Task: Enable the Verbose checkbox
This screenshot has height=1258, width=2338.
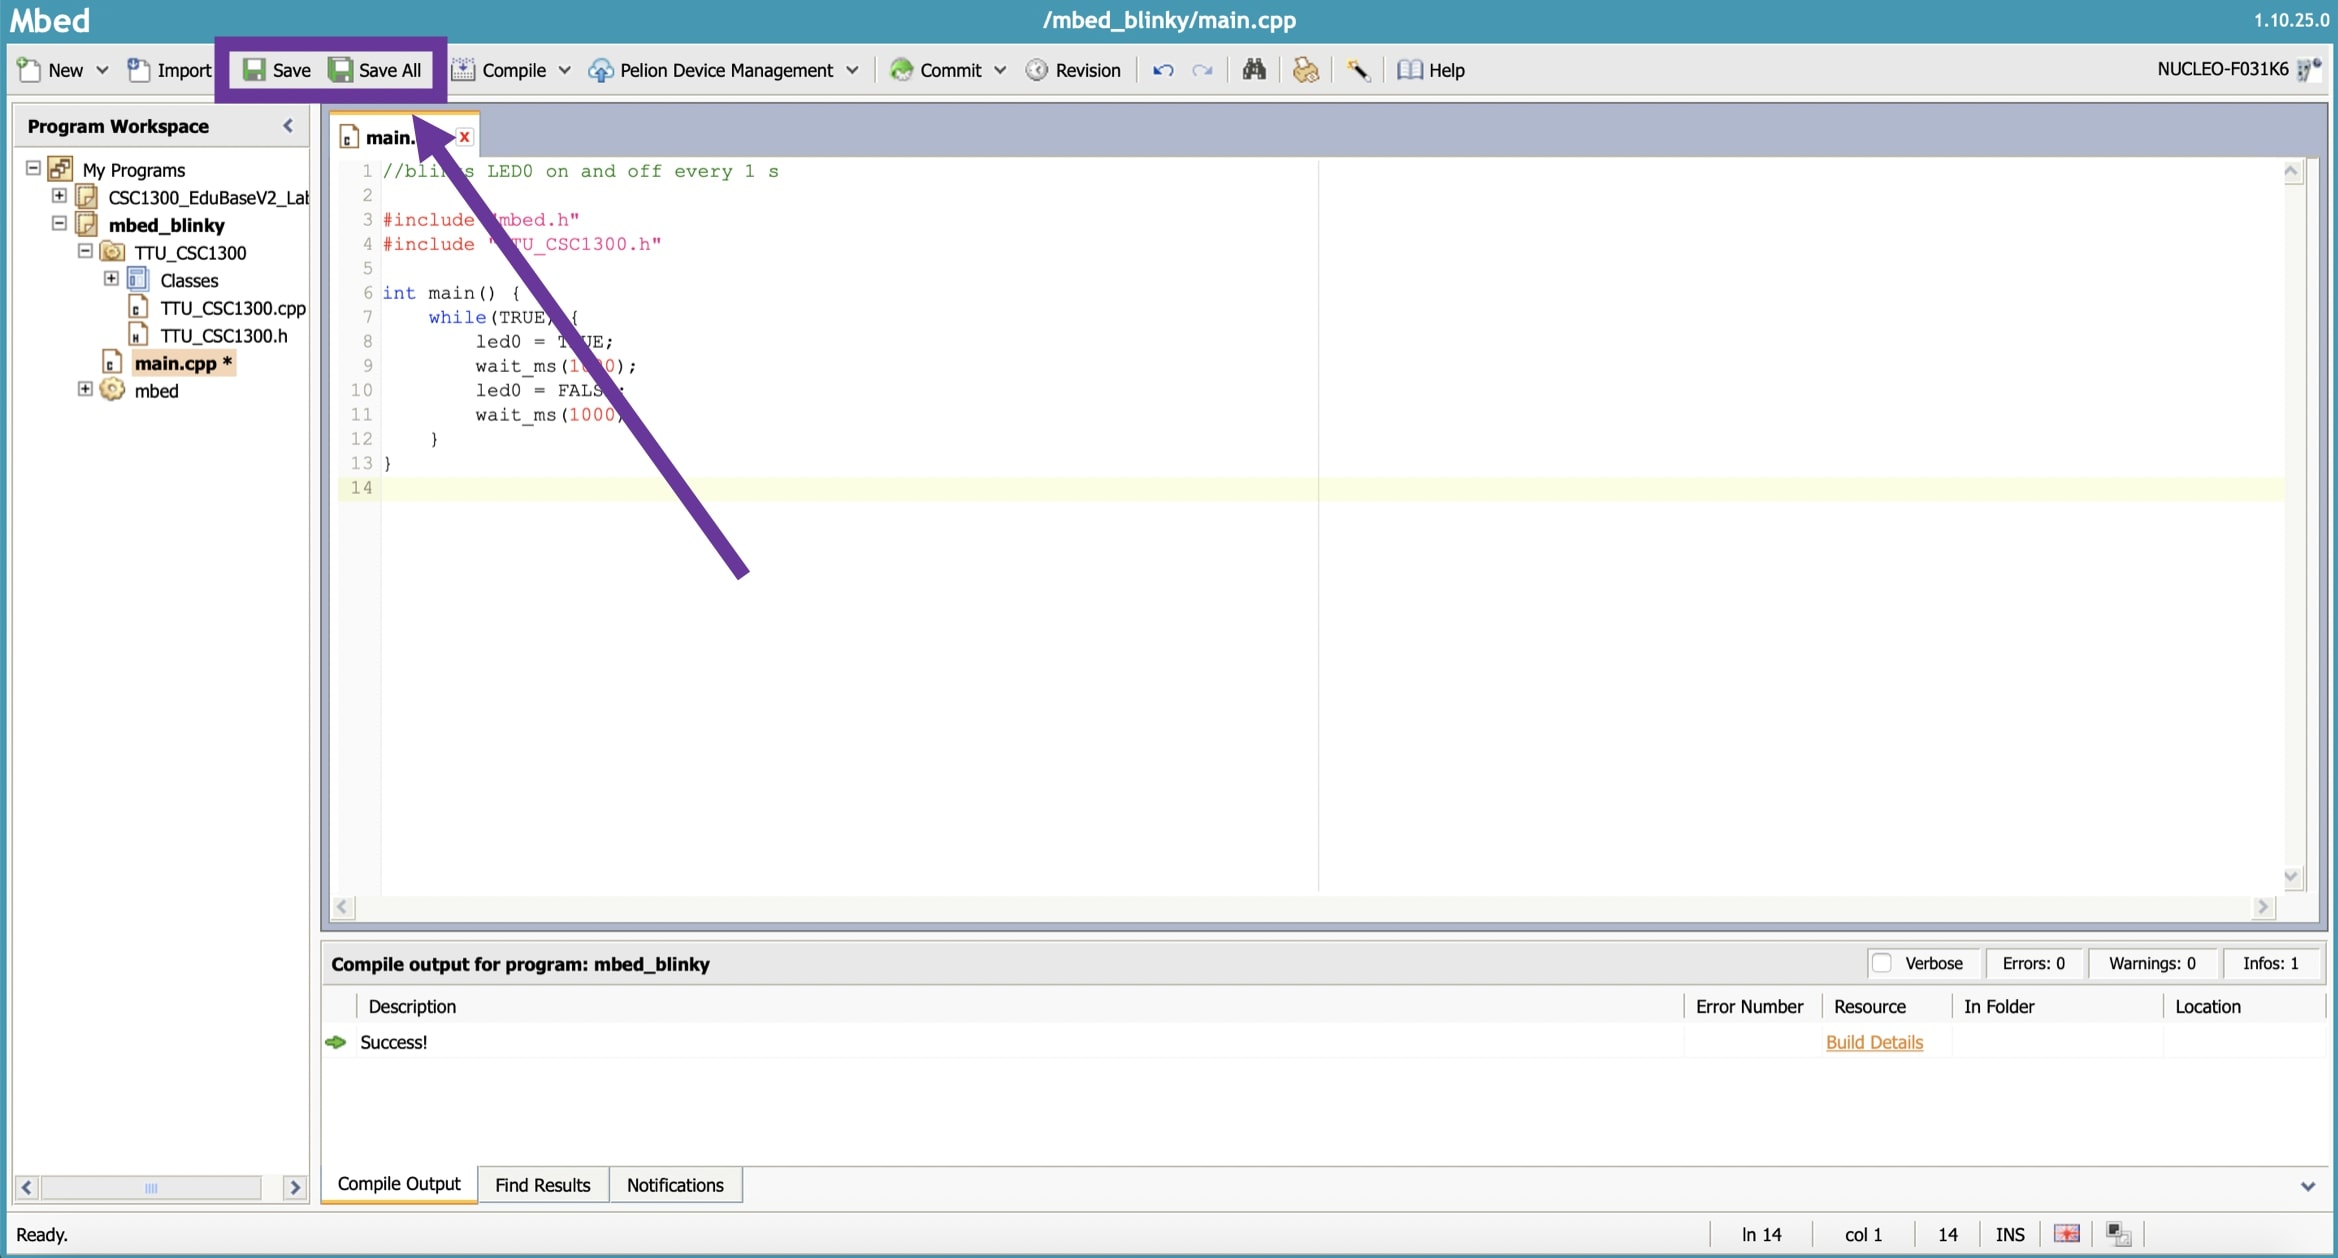Action: click(1881, 963)
